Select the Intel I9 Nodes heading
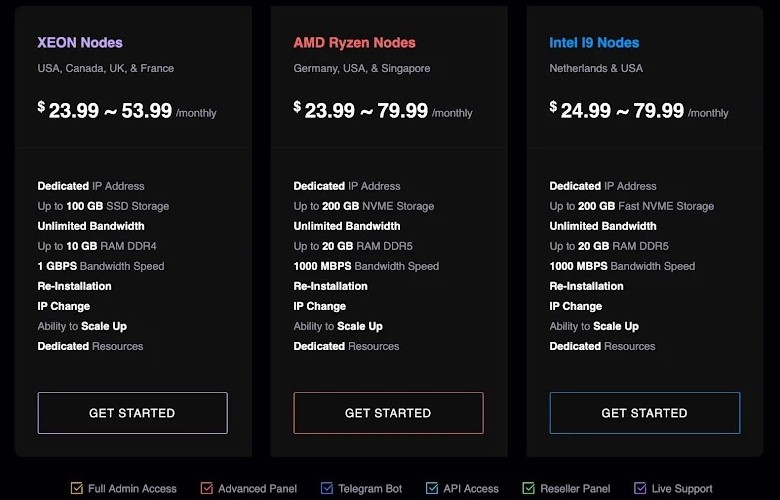 click(594, 43)
